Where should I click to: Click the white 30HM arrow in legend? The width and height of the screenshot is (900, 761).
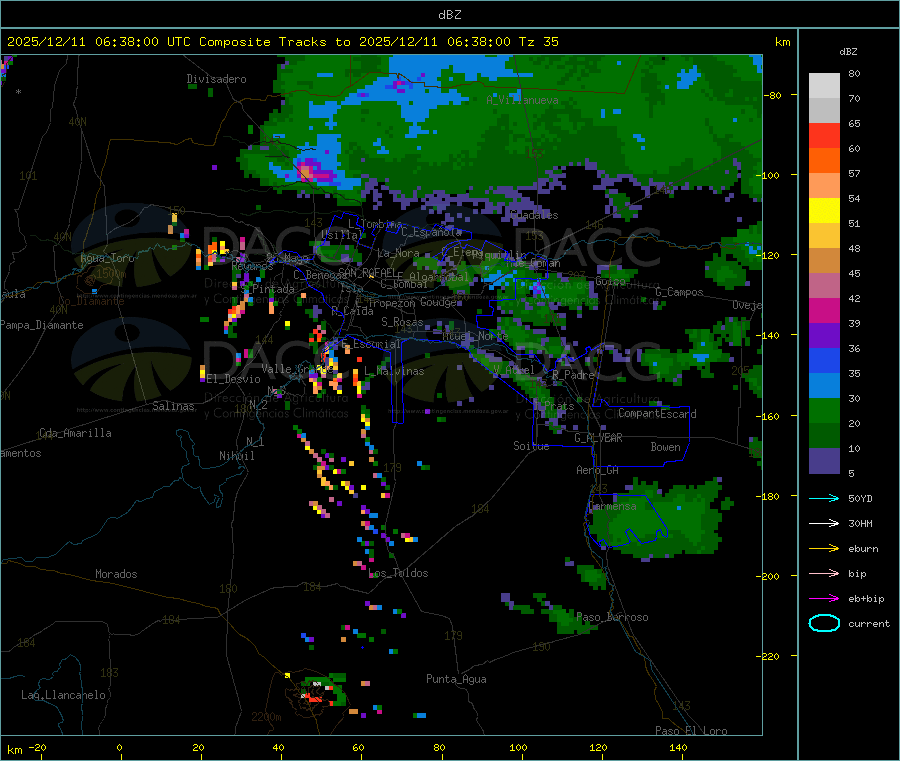coord(824,523)
